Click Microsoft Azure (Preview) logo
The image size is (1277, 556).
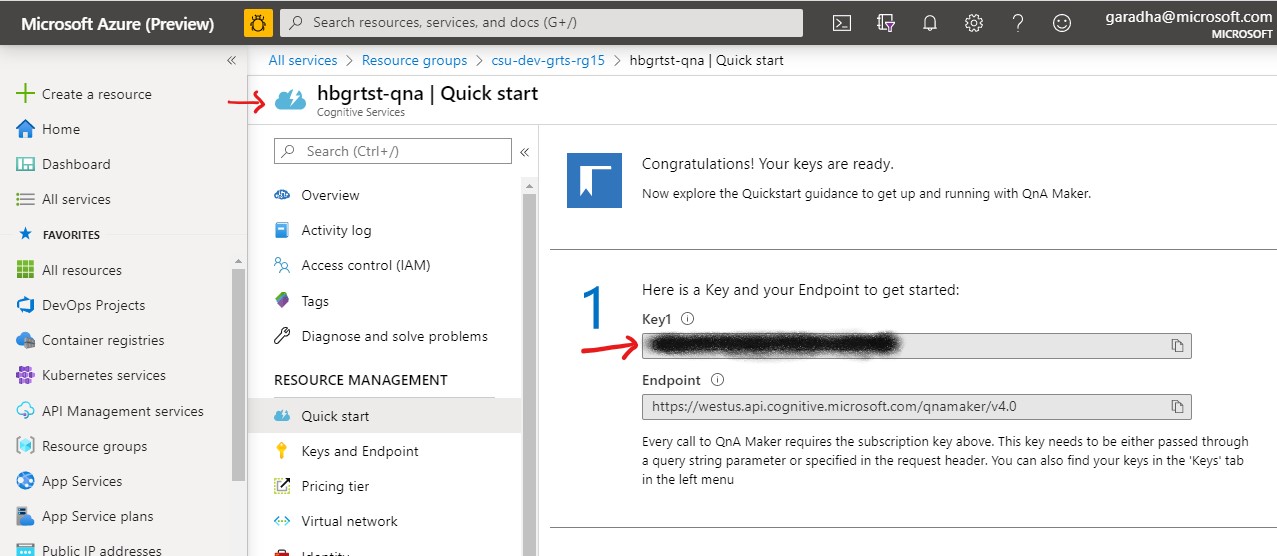point(118,23)
